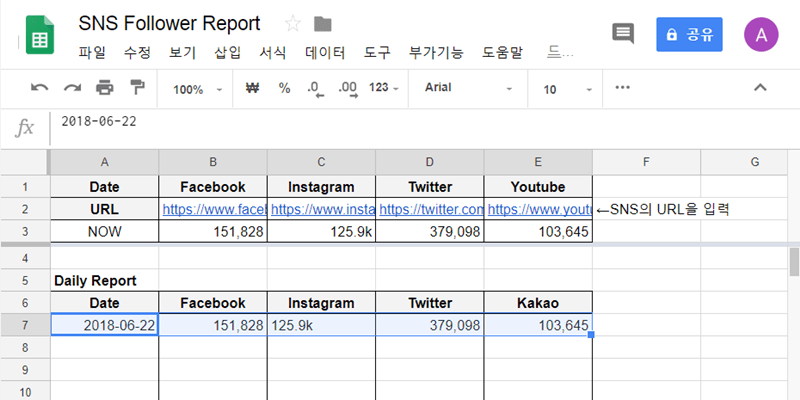This screenshot has height=400, width=800.
Task: Click the undo arrow icon
Action: 39,89
